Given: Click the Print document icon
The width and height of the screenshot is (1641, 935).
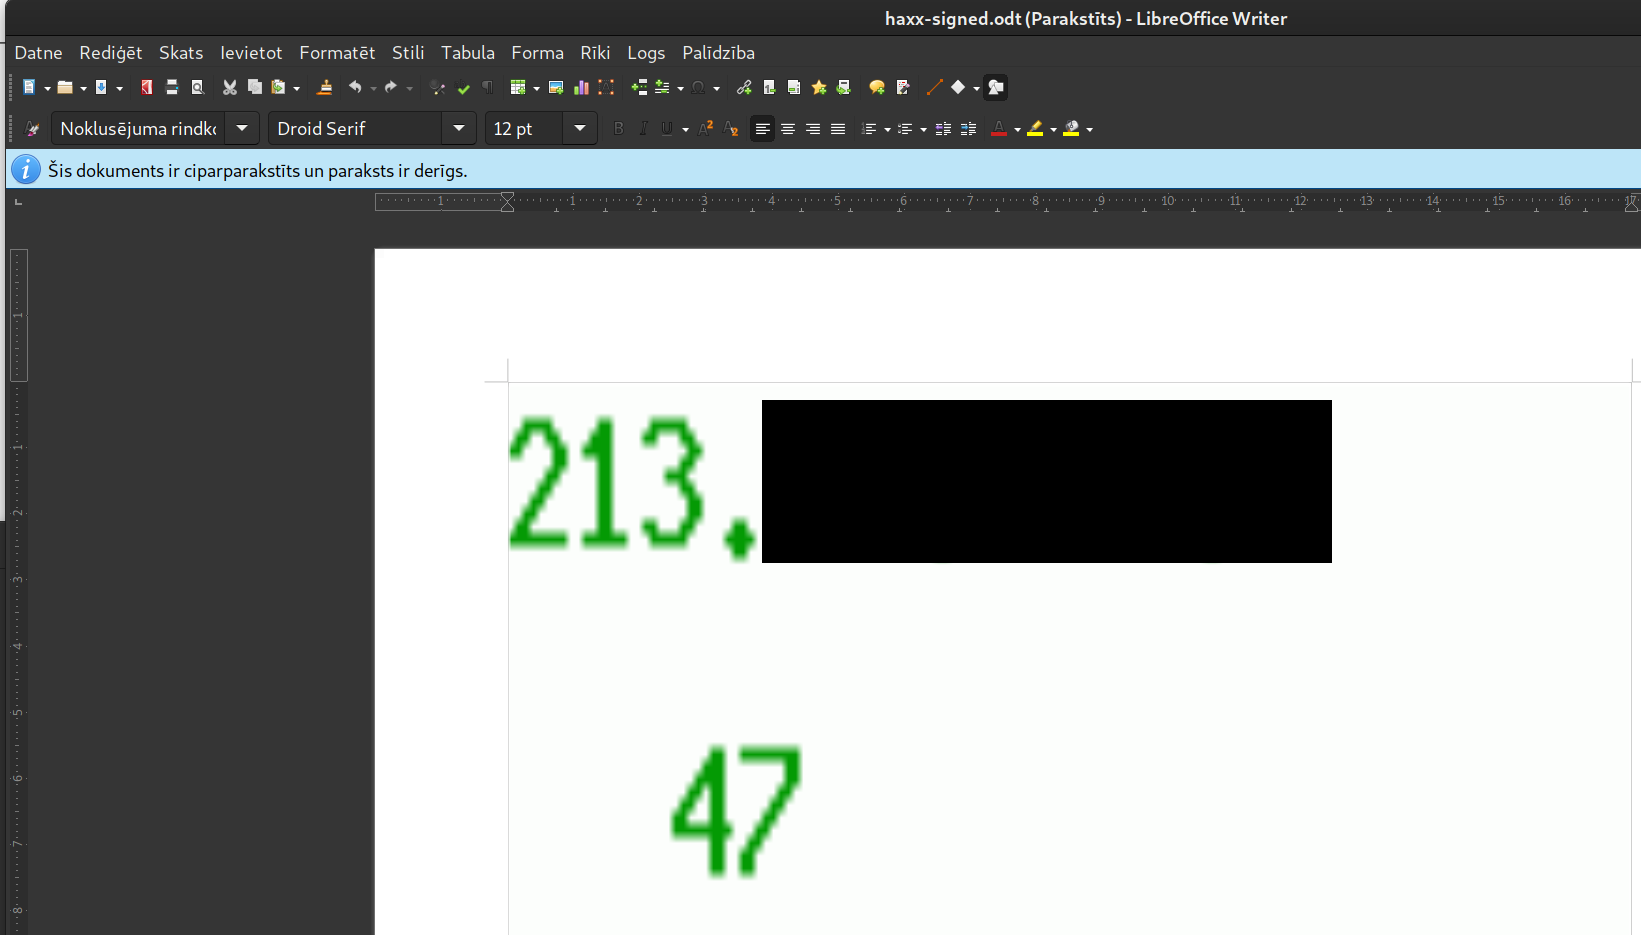Looking at the screenshot, I should point(172,88).
